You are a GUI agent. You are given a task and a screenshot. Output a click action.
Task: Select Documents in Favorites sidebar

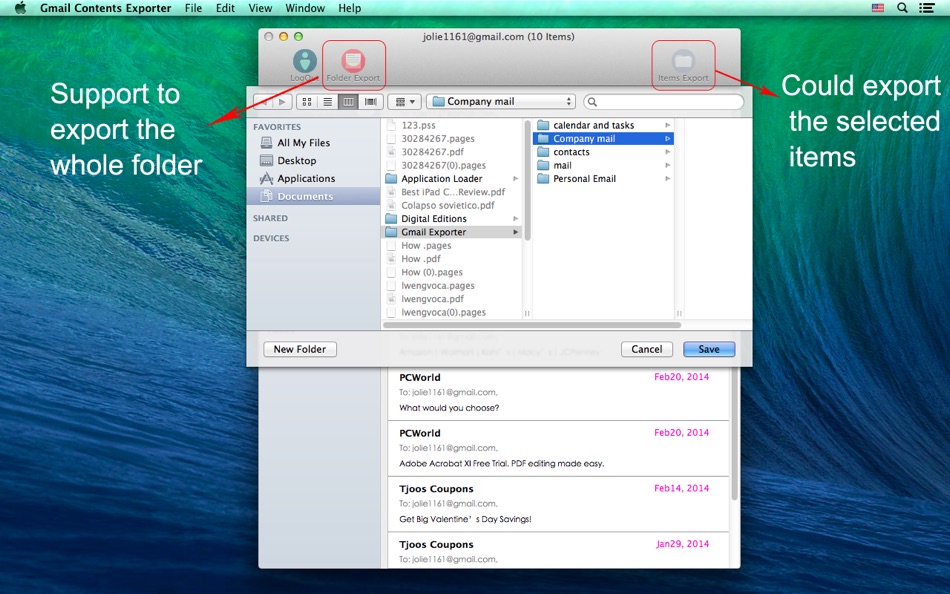313,196
